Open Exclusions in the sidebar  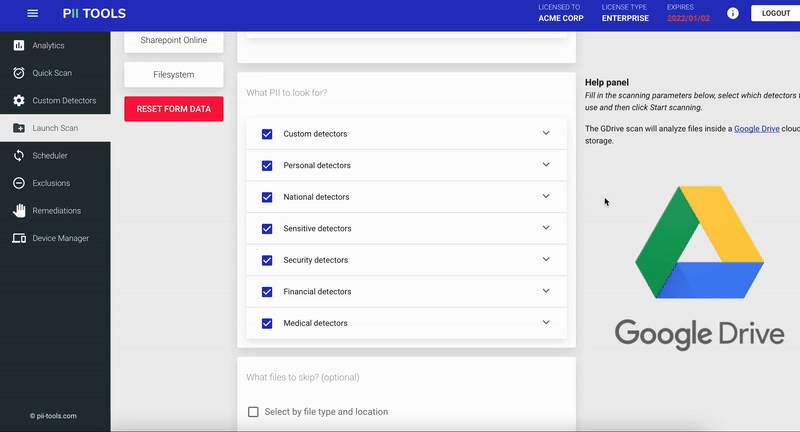[55, 183]
